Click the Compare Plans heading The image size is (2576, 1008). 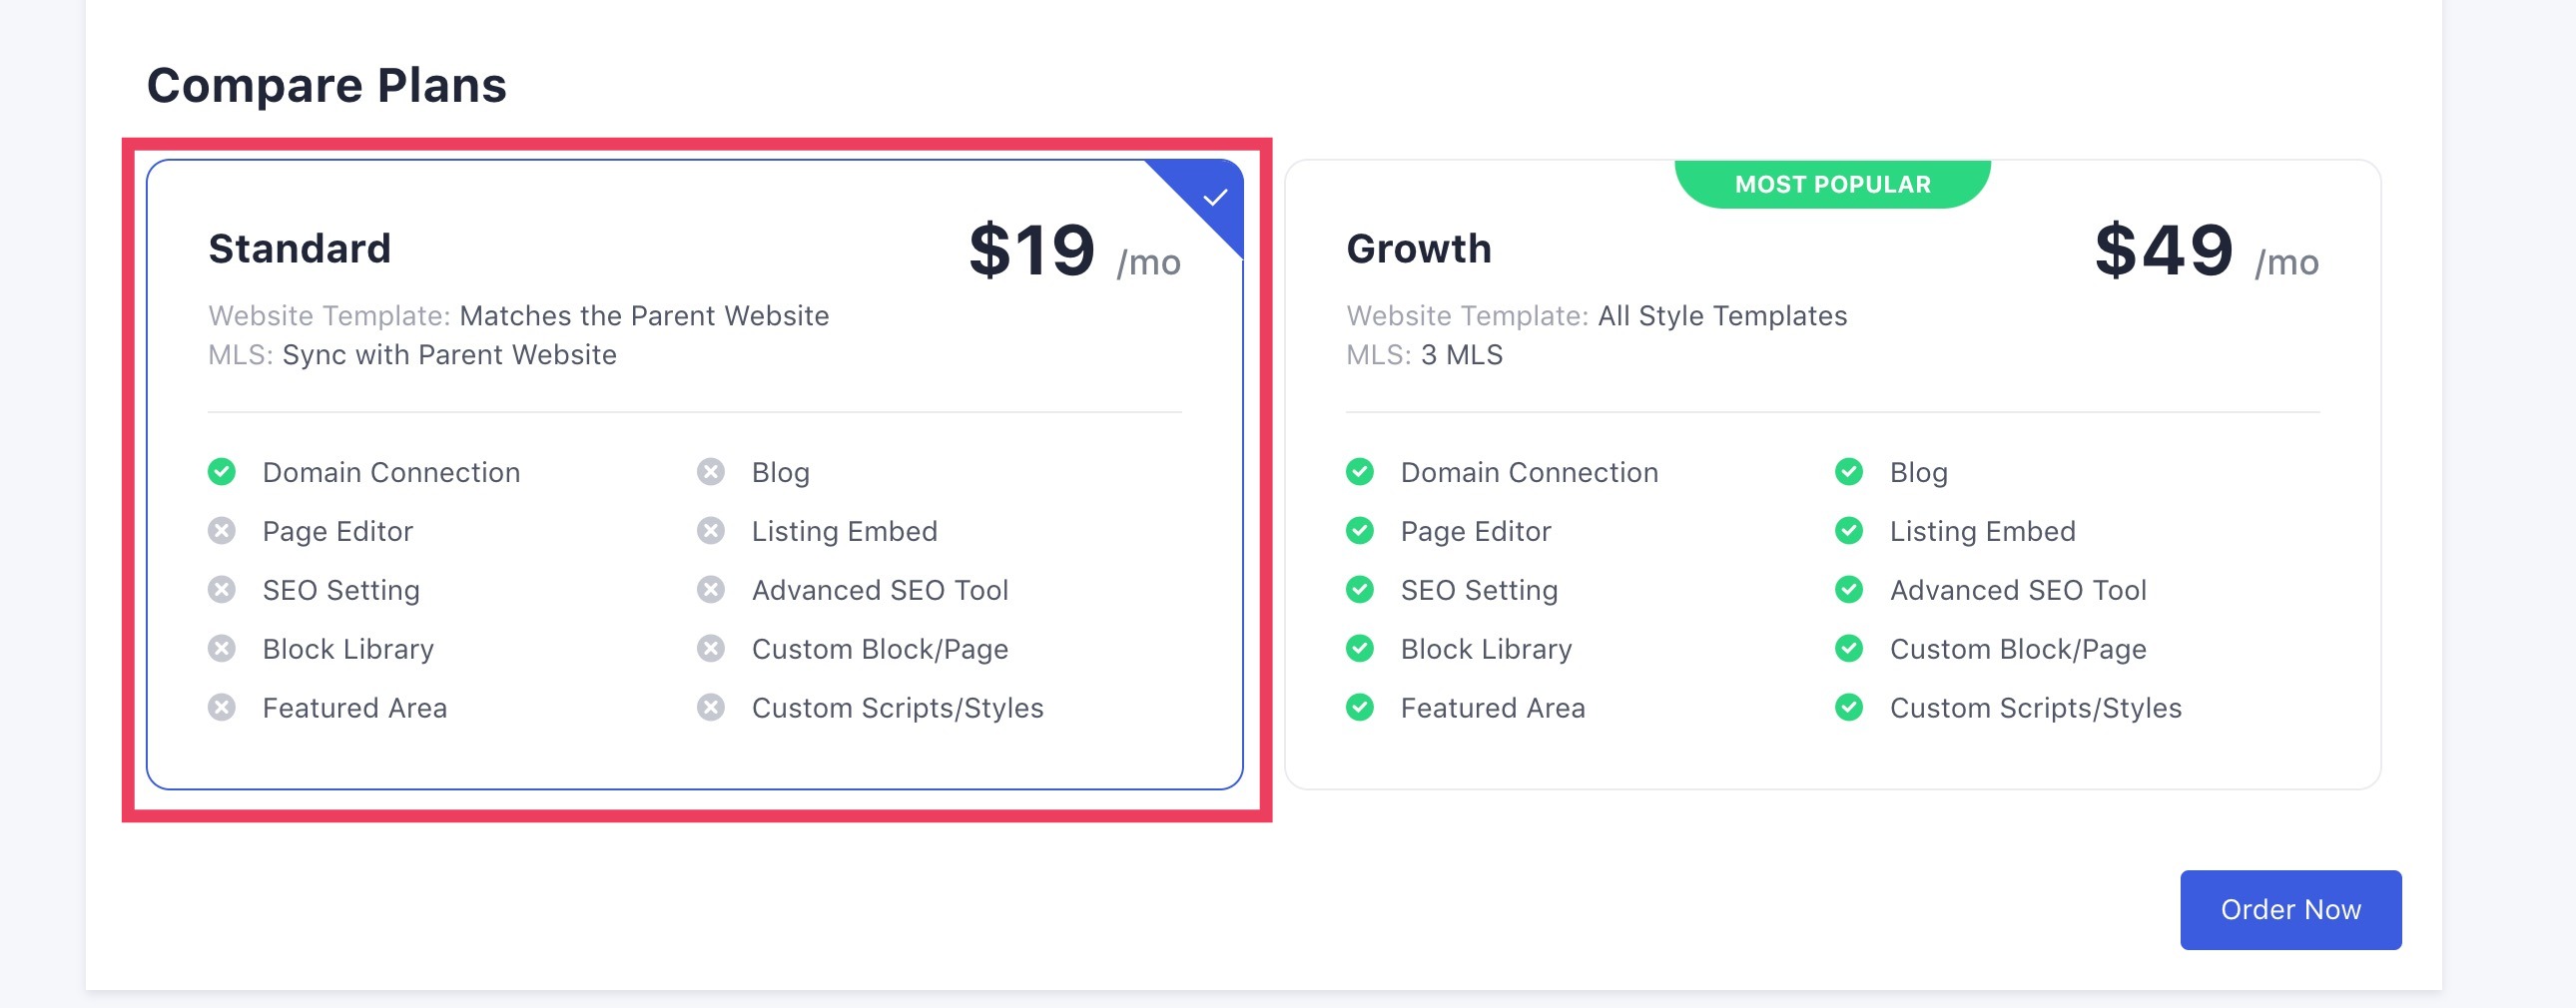327,85
